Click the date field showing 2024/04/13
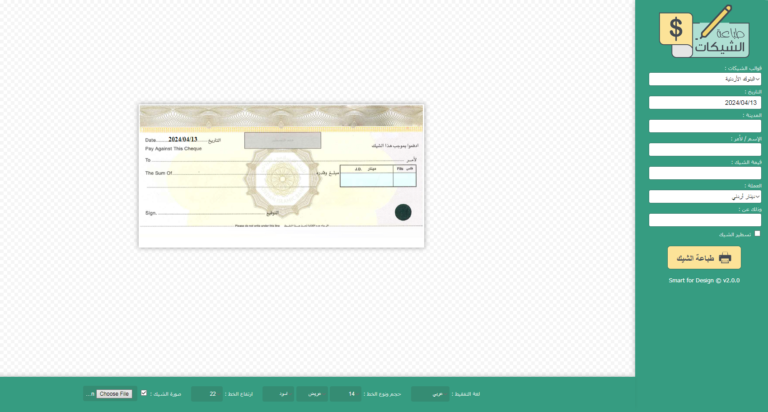Viewport: 768px width, 412px height. (x=704, y=102)
